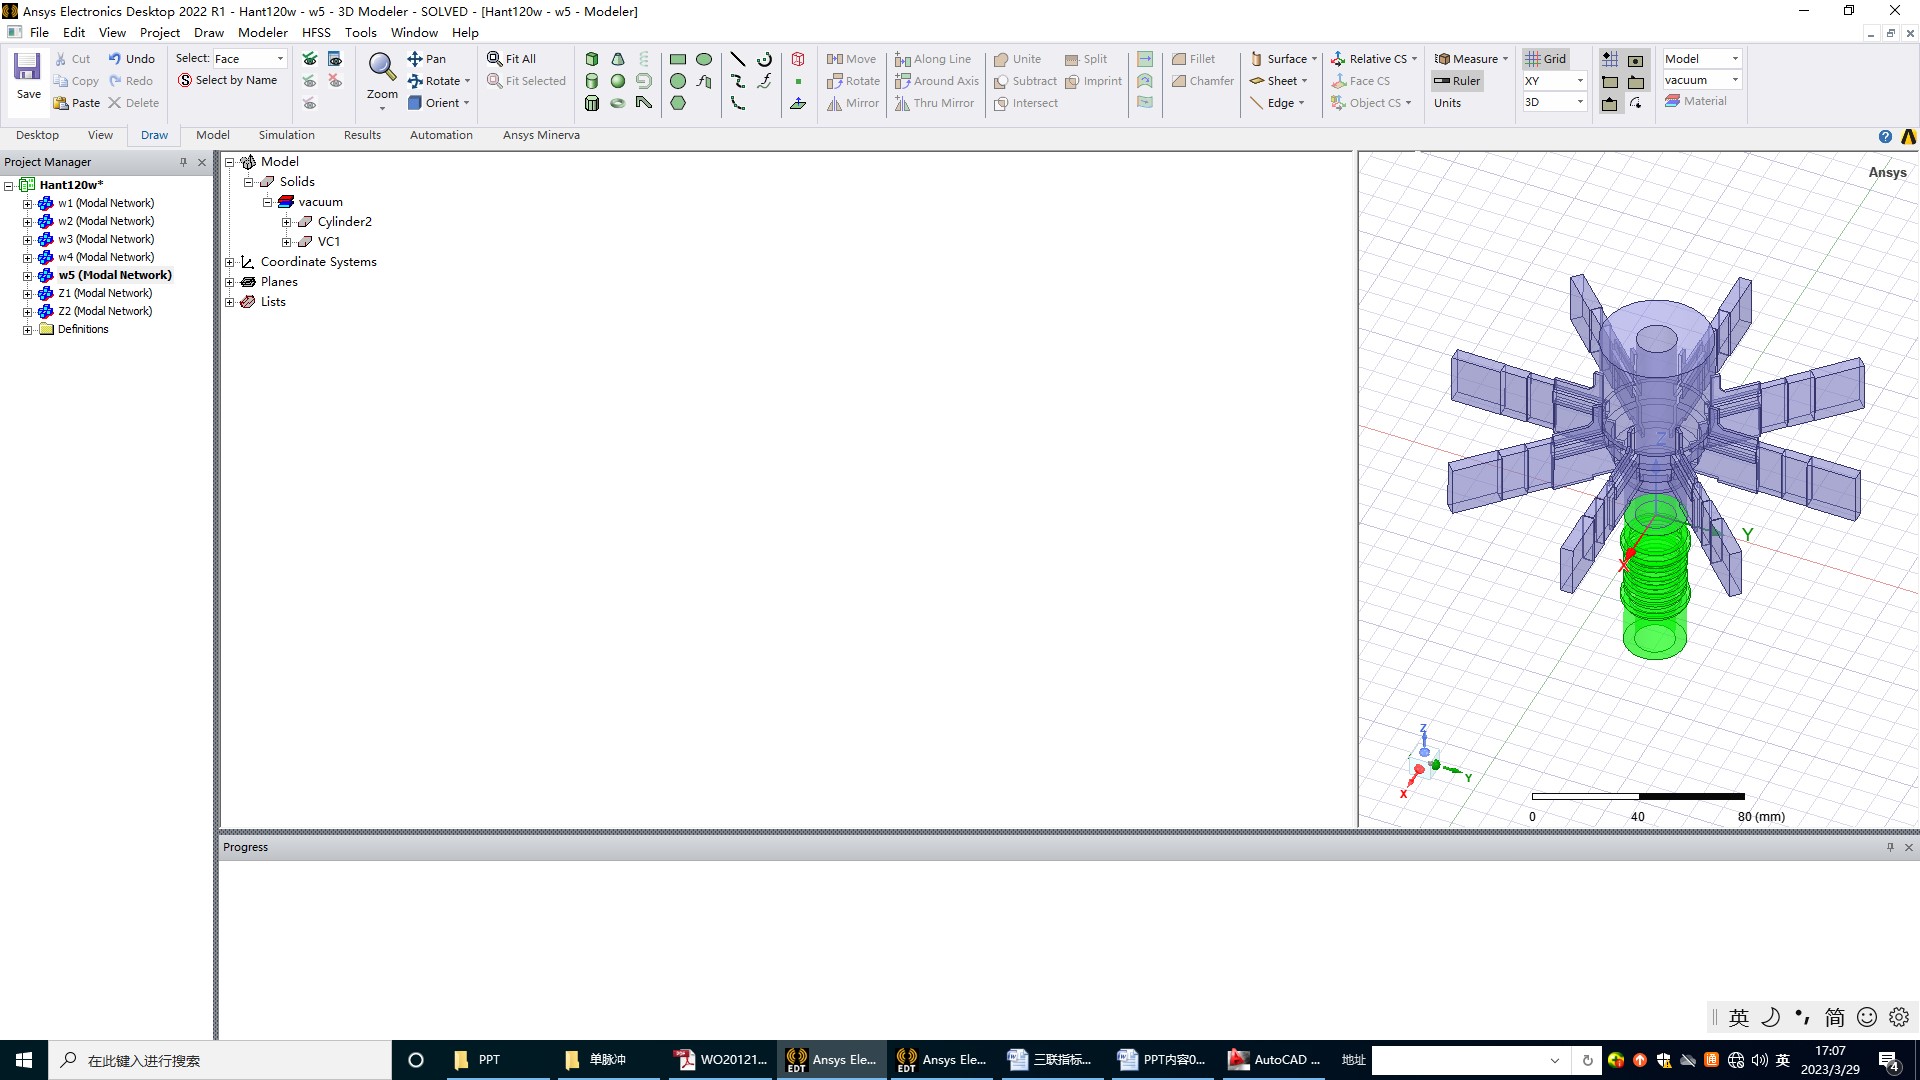This screenshot has width=1920, height=1080.
Task: Click Select by Name button
Action: click(x=227, y=81)
